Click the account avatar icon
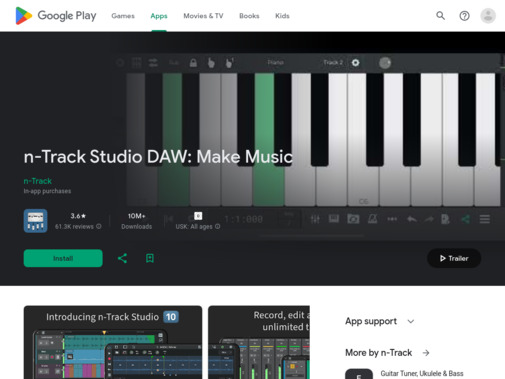Screen dimensions: 505x379 click(488, 16)
